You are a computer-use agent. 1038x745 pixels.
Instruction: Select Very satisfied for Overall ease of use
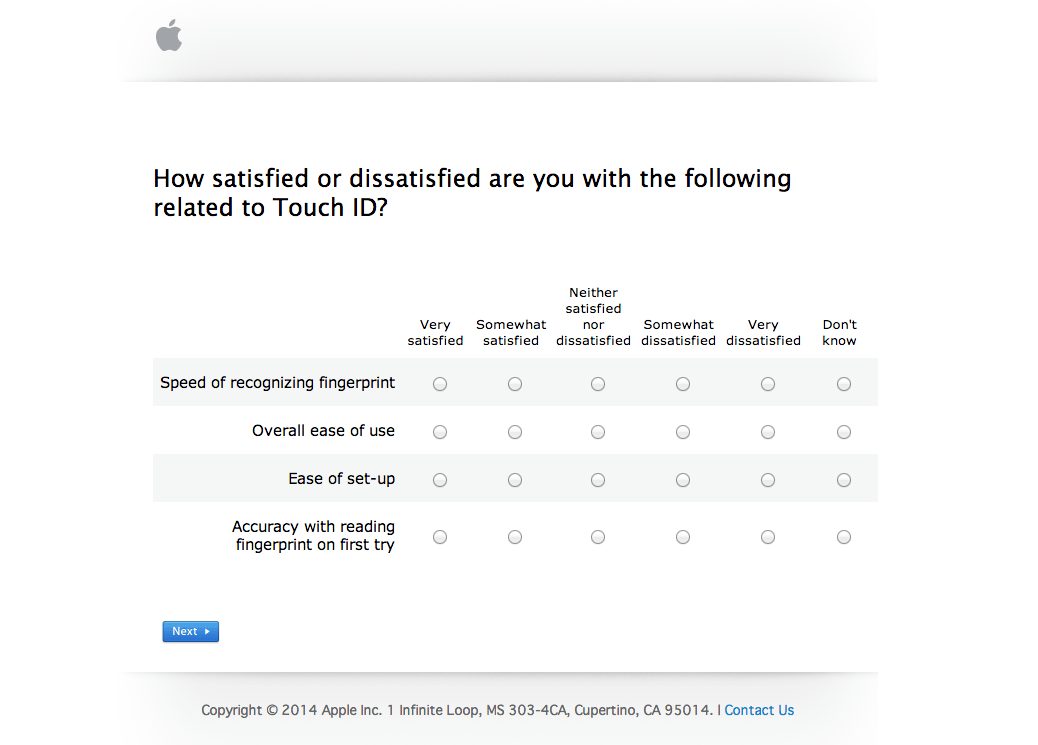click(x=440, y=432)
